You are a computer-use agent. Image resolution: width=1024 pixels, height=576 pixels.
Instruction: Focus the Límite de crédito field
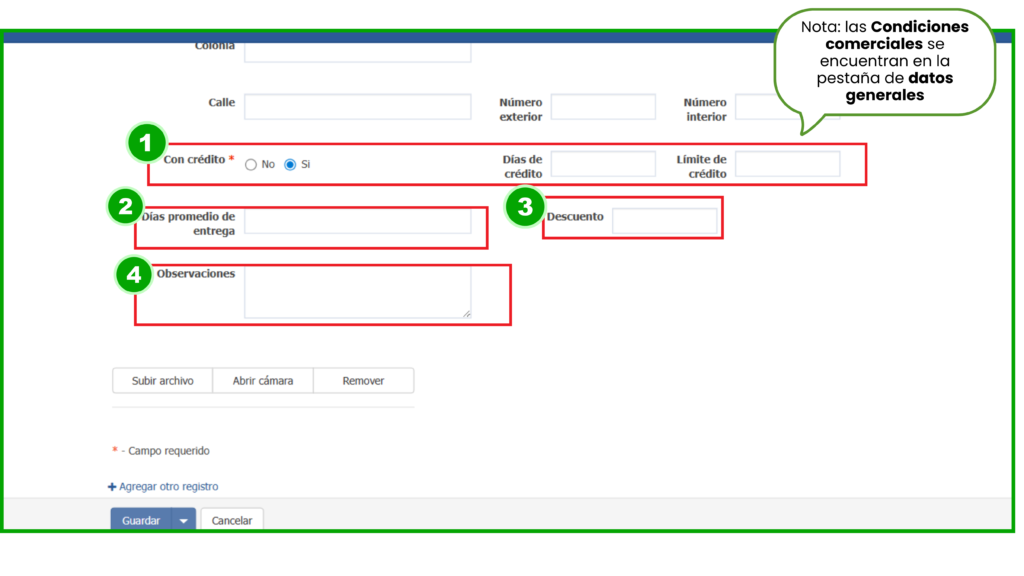tap(787, 164)
